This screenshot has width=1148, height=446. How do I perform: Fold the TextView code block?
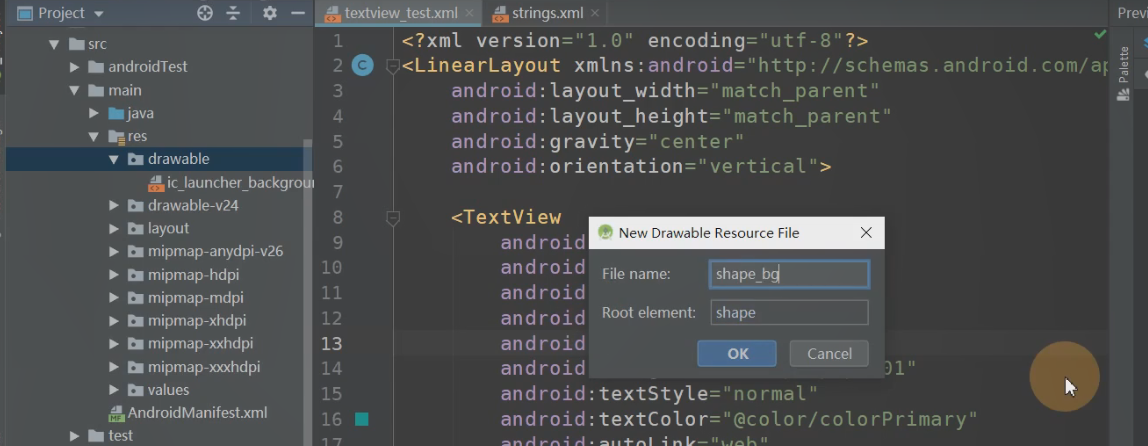pos(393,217)
